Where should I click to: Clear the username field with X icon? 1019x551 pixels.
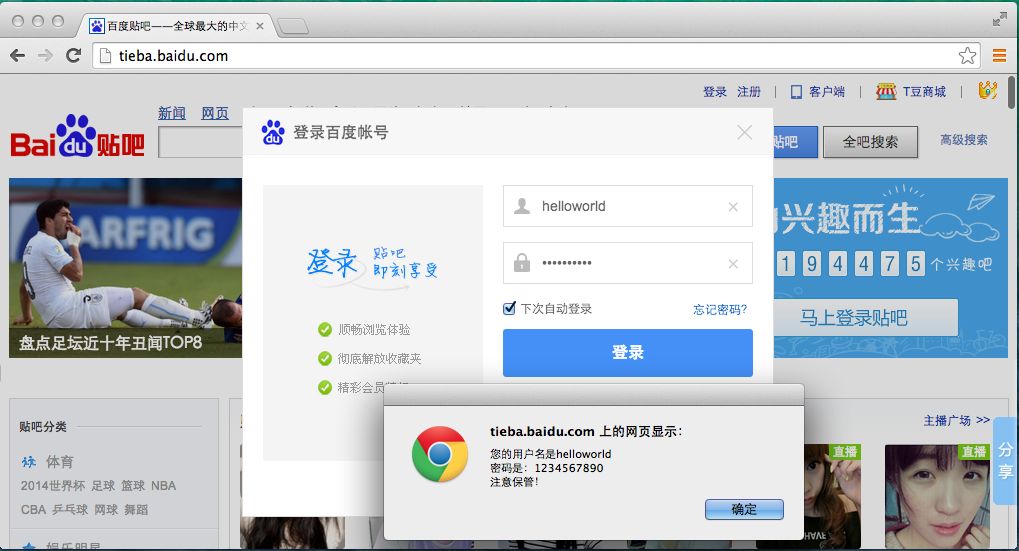coord(733,207)
